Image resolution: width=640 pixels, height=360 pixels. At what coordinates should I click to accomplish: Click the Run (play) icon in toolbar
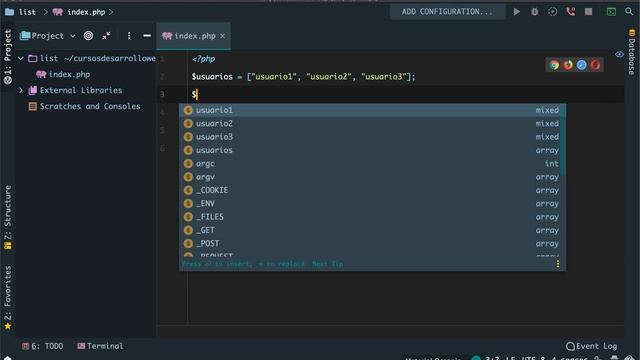tap(517, 12)
